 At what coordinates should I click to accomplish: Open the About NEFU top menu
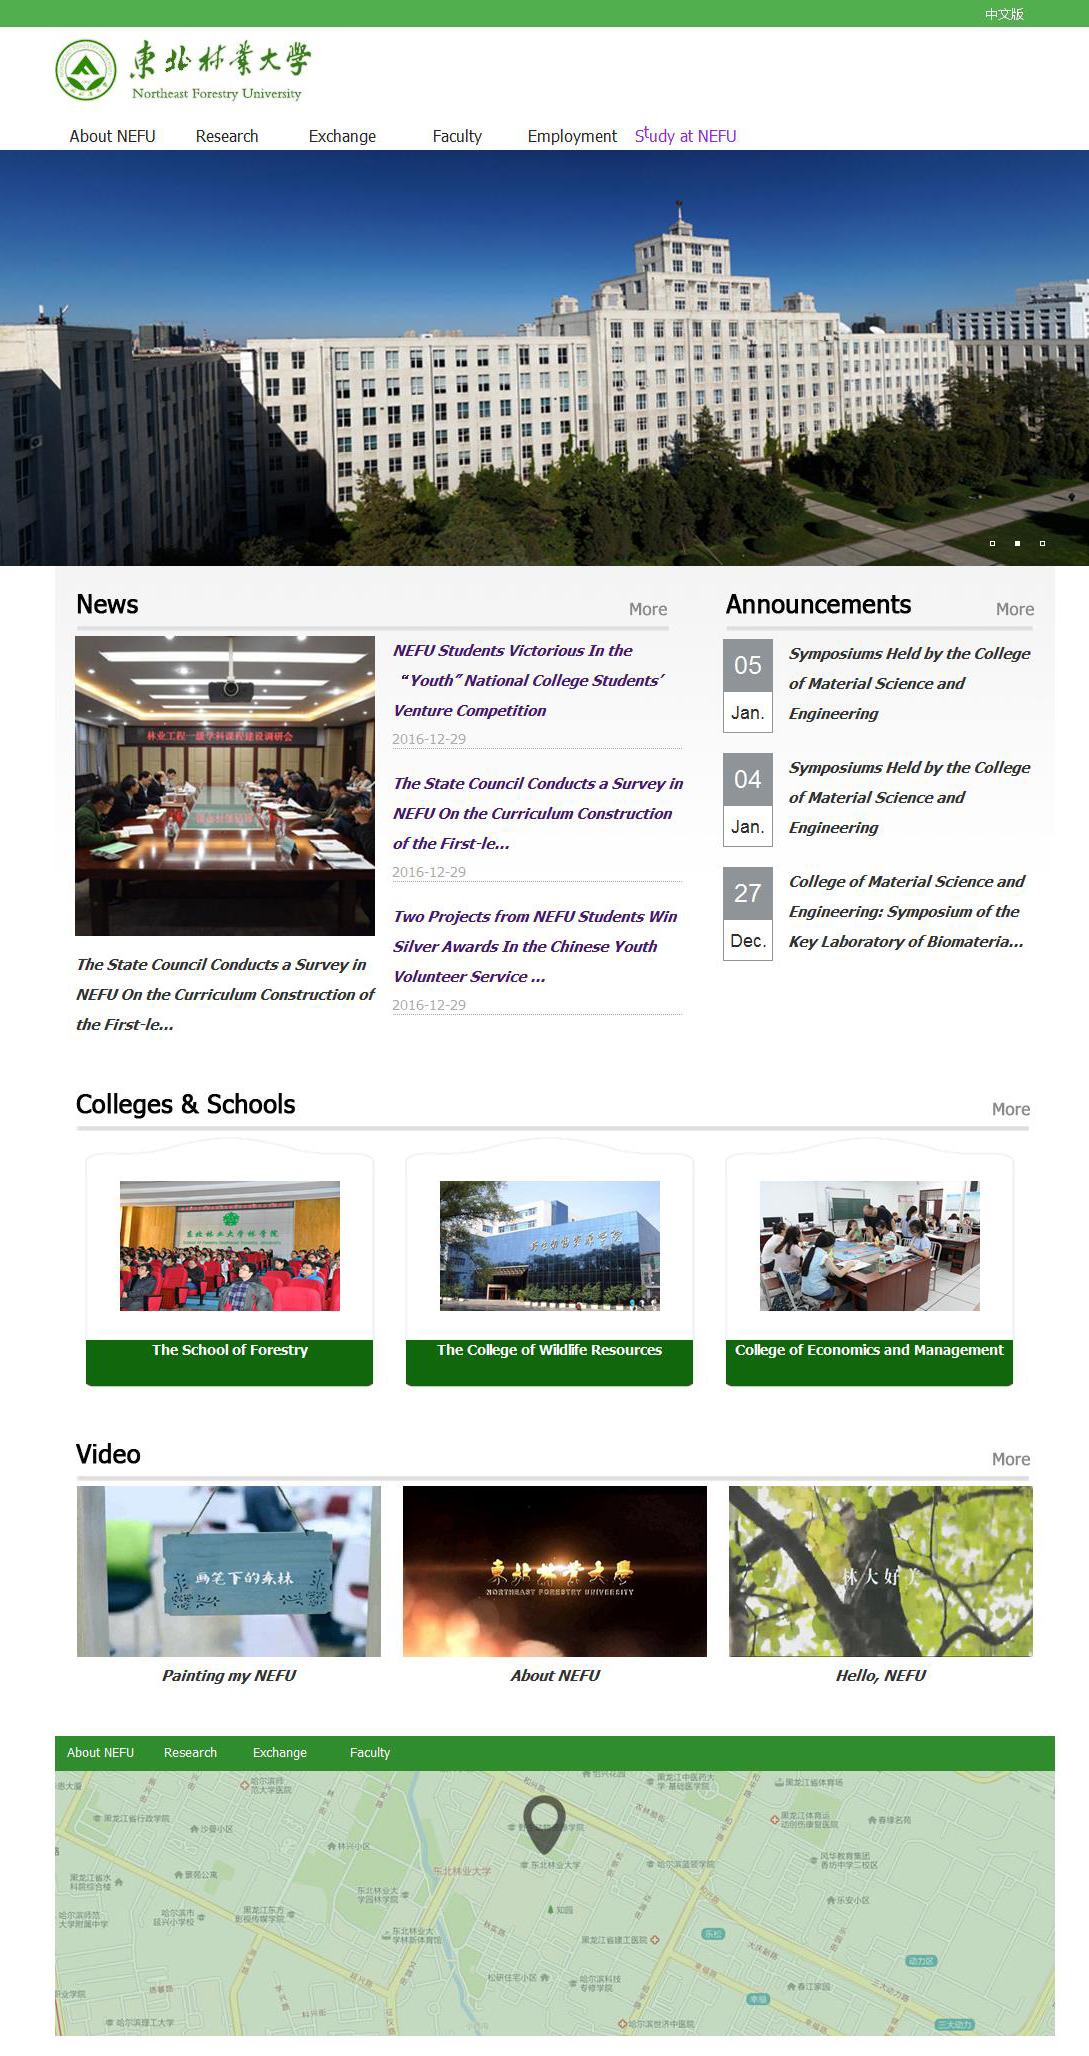[112, 136]
